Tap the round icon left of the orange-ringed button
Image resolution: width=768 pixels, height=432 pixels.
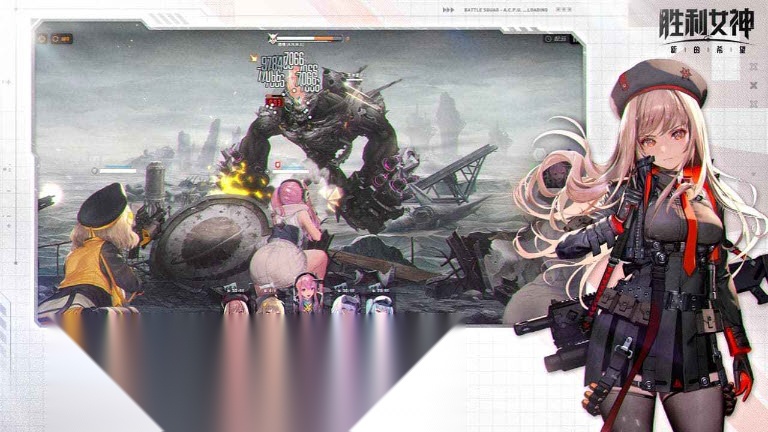pos(43,39)
